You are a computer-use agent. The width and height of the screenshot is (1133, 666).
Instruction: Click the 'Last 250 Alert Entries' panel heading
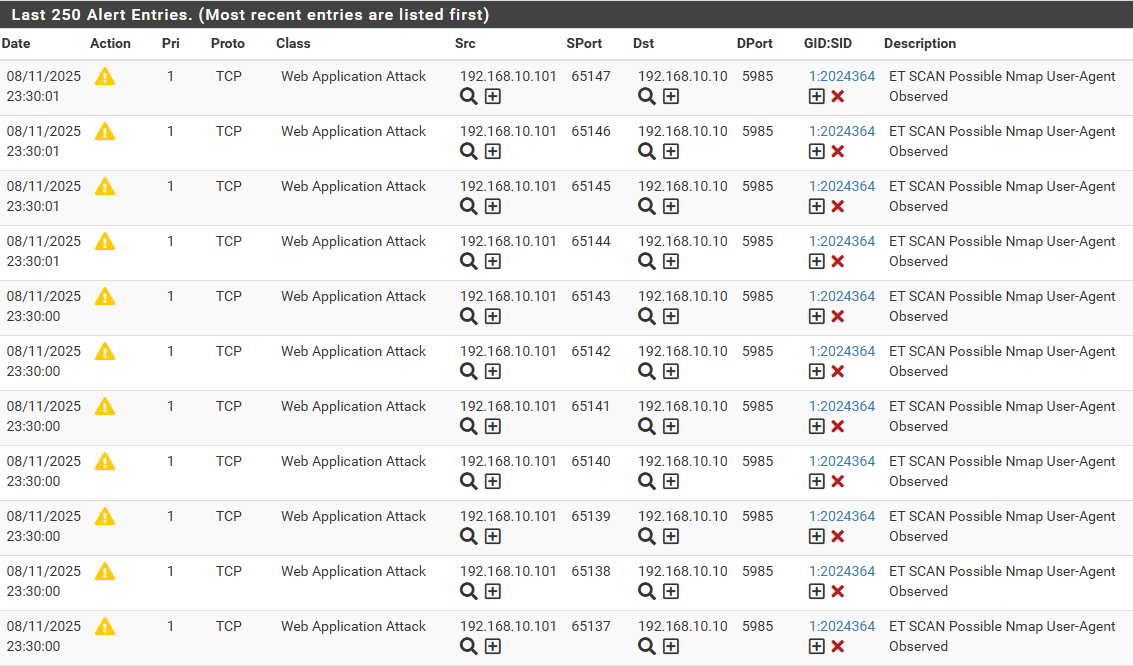click(250, 14)
